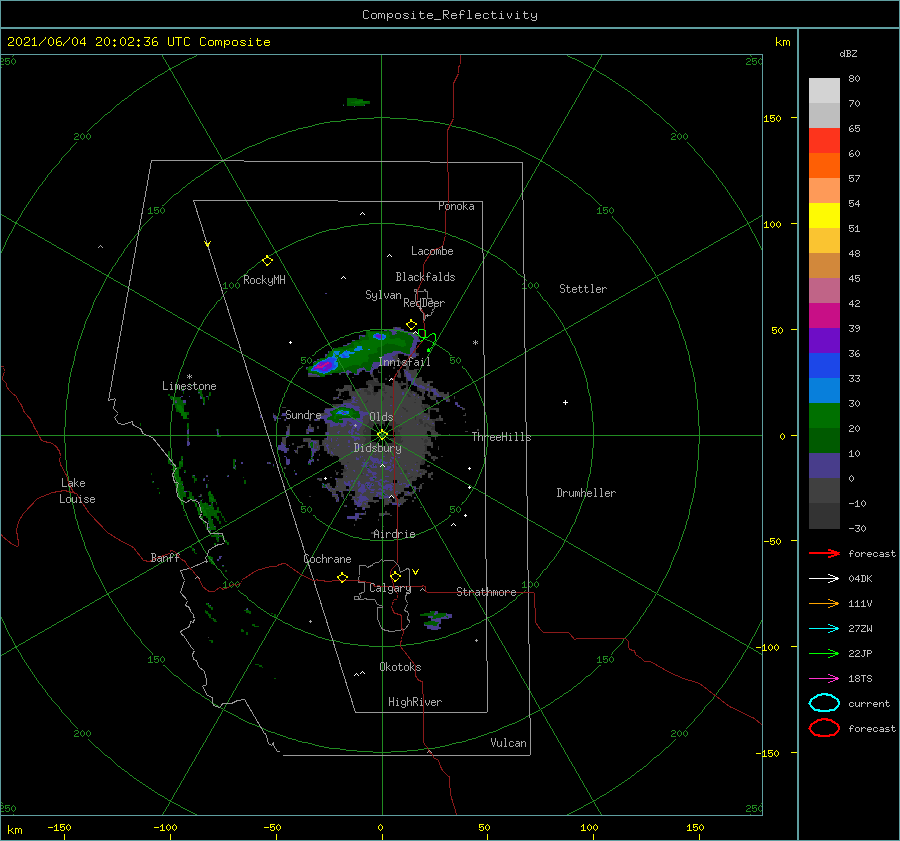900x841 pixels.
Task: Click yellow diamond marker above Calgary label
Action: tap(395, 576)
